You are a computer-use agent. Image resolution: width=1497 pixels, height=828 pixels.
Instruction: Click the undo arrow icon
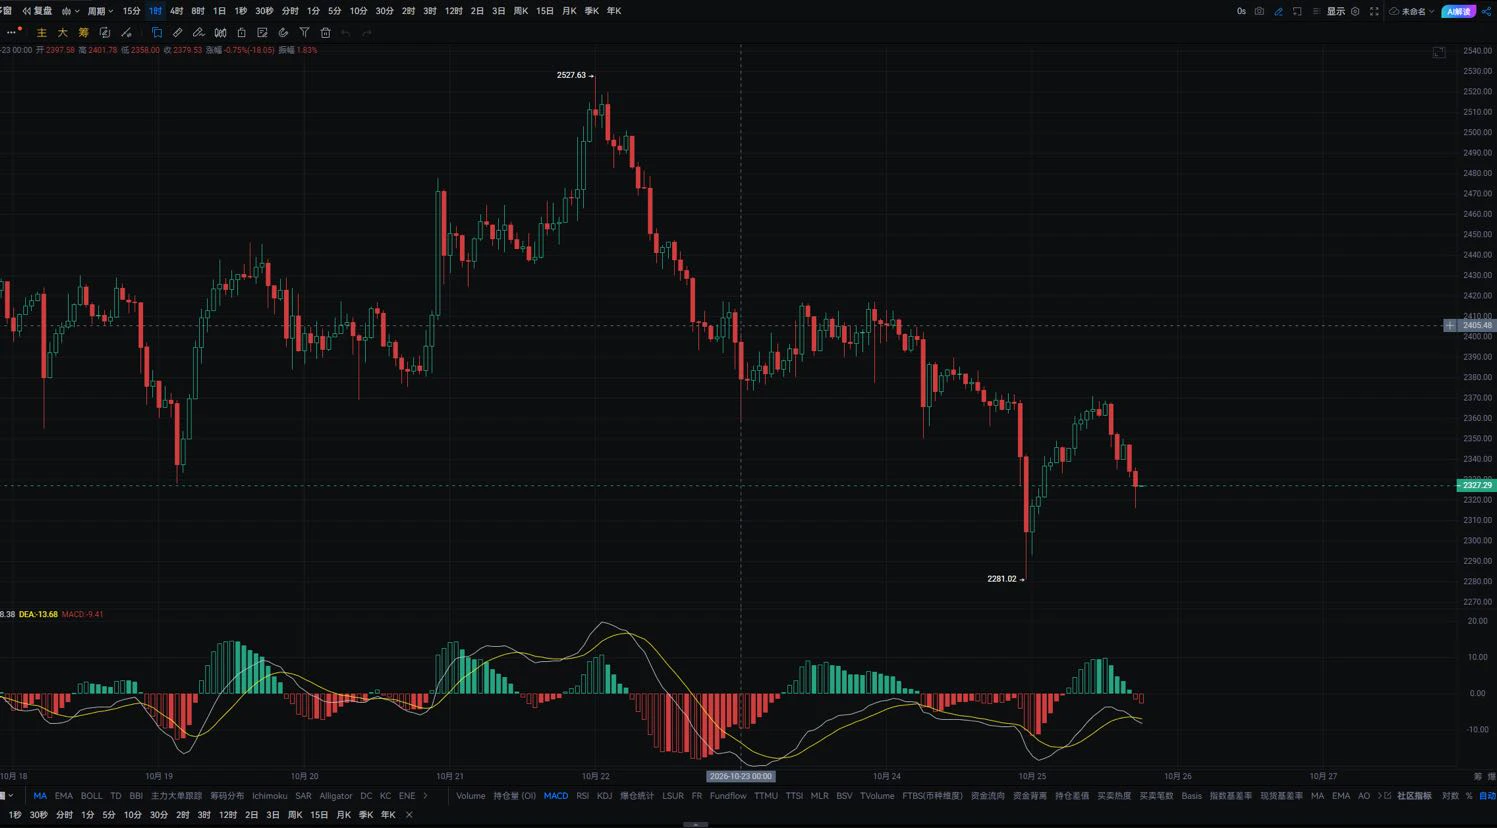click(x=346, y=33)
